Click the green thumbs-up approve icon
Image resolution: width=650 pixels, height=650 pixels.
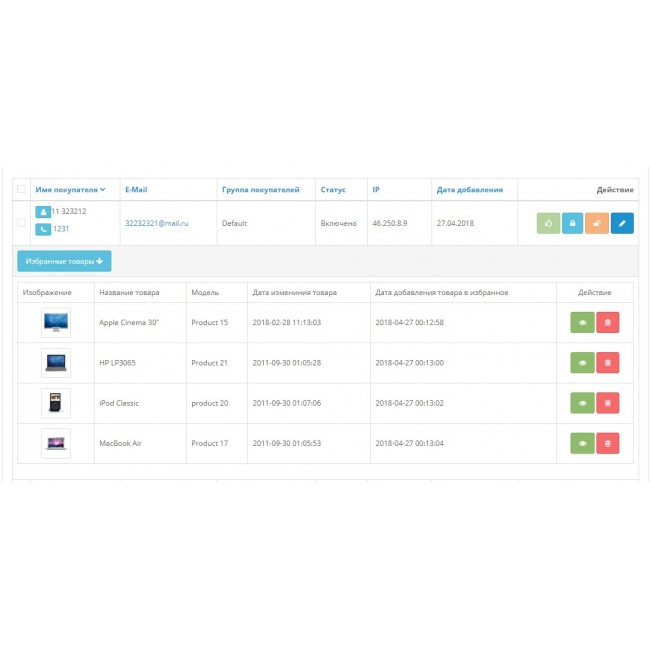coord(548,223)
